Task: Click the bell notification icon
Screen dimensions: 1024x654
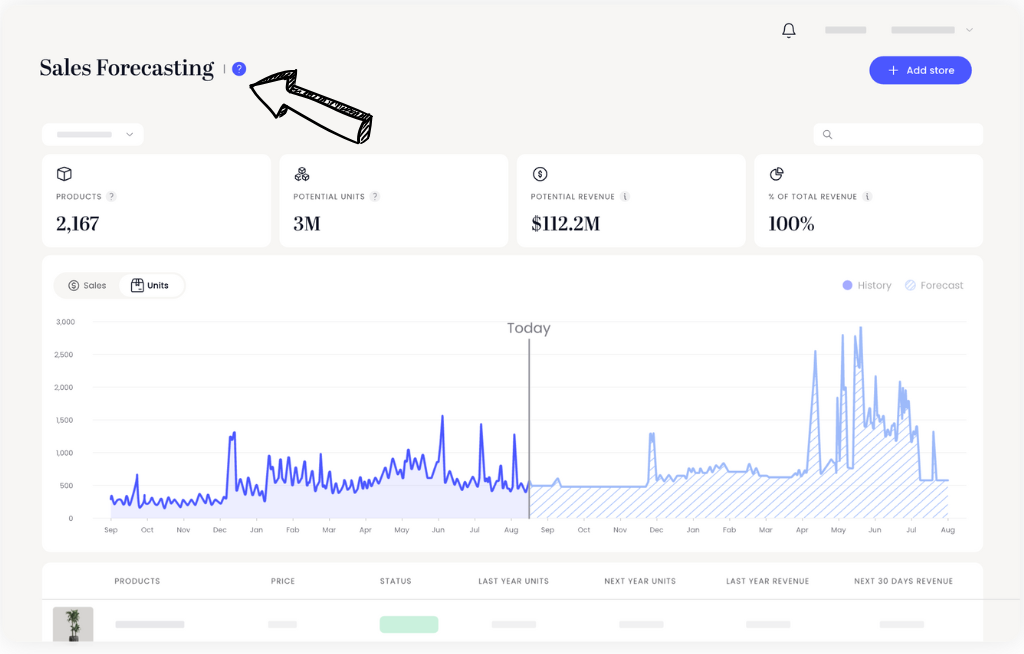Action: click(x=788, y=29)
